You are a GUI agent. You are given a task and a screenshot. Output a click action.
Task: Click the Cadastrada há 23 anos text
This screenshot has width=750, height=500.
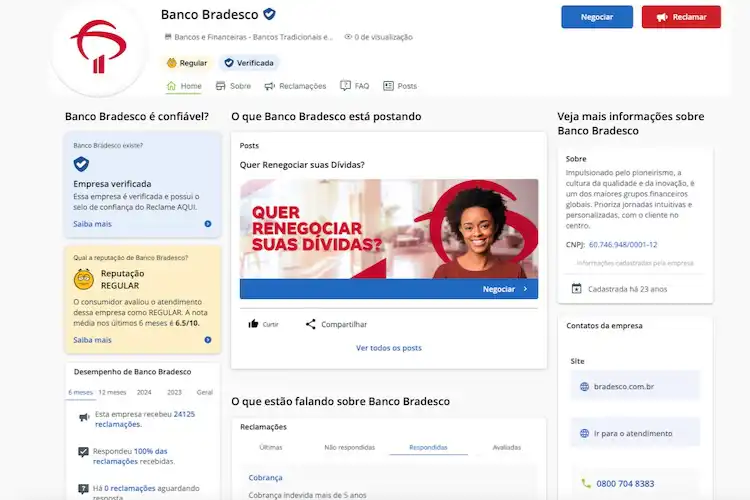coord(627,289)
